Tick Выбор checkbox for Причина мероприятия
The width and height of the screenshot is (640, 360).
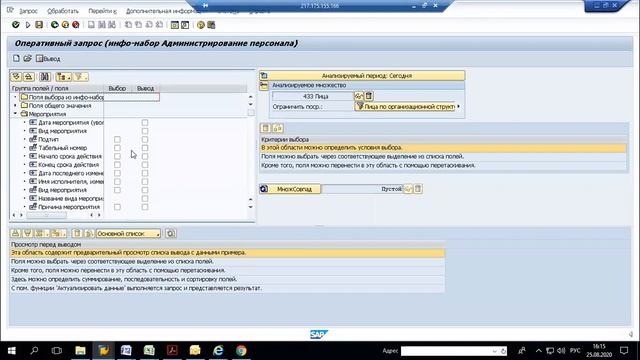(117, 207)
